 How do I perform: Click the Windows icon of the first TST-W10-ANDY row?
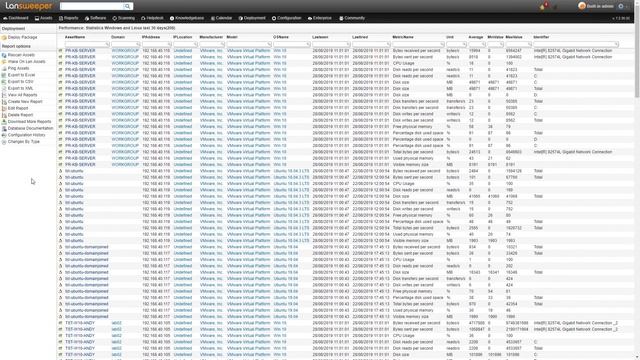coord(61,323)
